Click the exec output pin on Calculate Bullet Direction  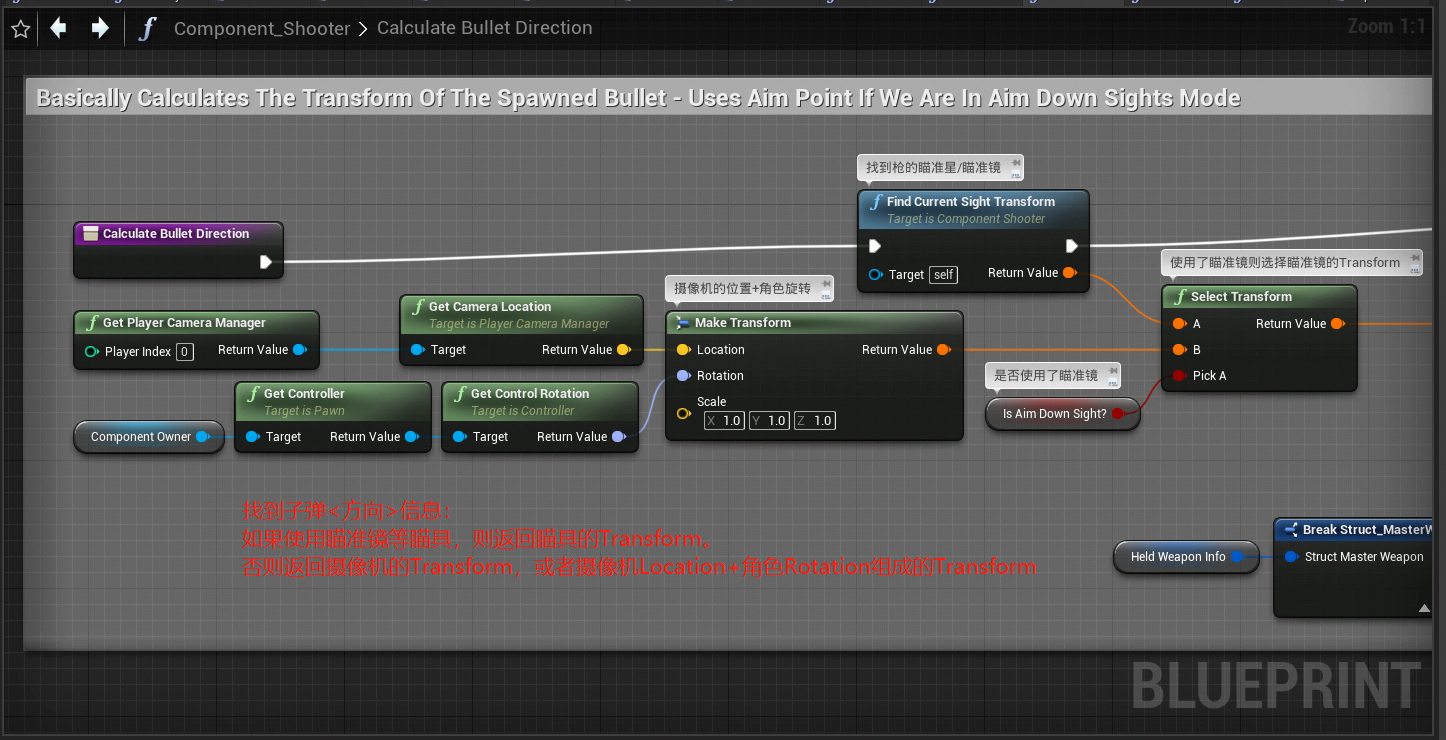(267, 263)
